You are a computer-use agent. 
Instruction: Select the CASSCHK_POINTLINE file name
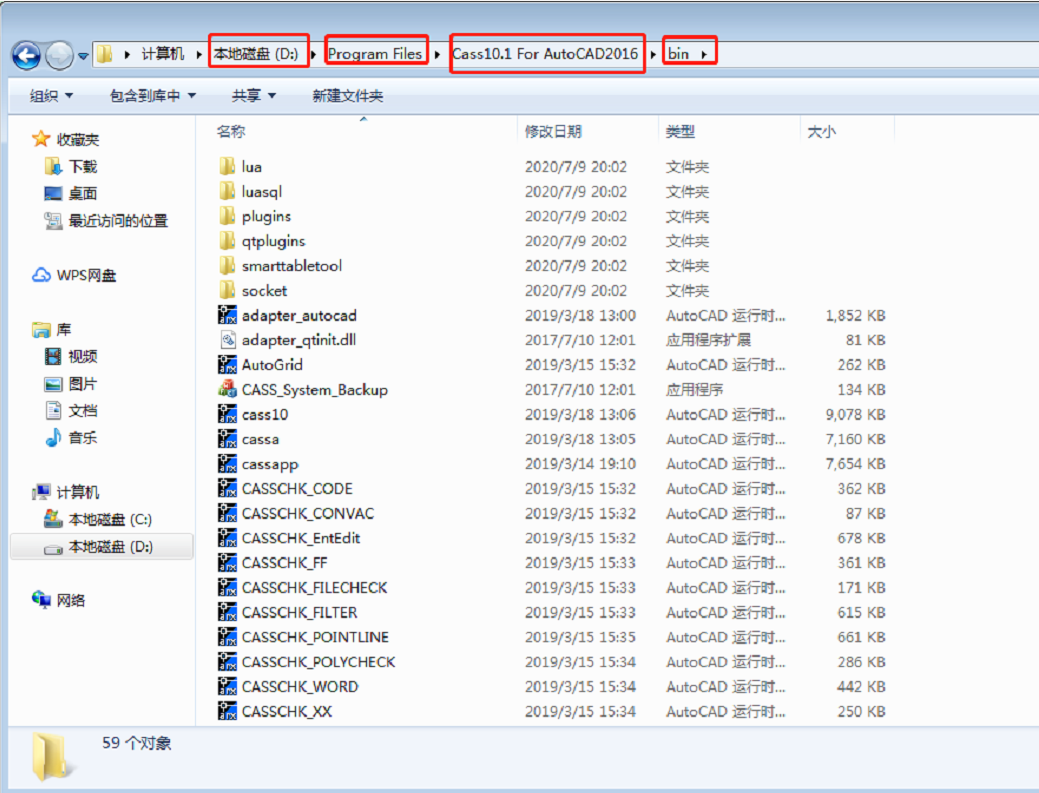pyautogui.click(x=315, y=637)
